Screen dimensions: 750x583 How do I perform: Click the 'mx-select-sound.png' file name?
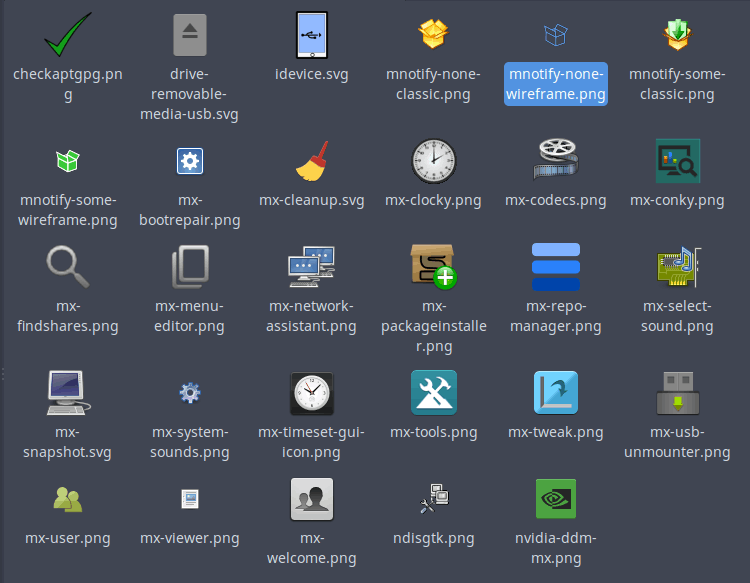(677, 316)
